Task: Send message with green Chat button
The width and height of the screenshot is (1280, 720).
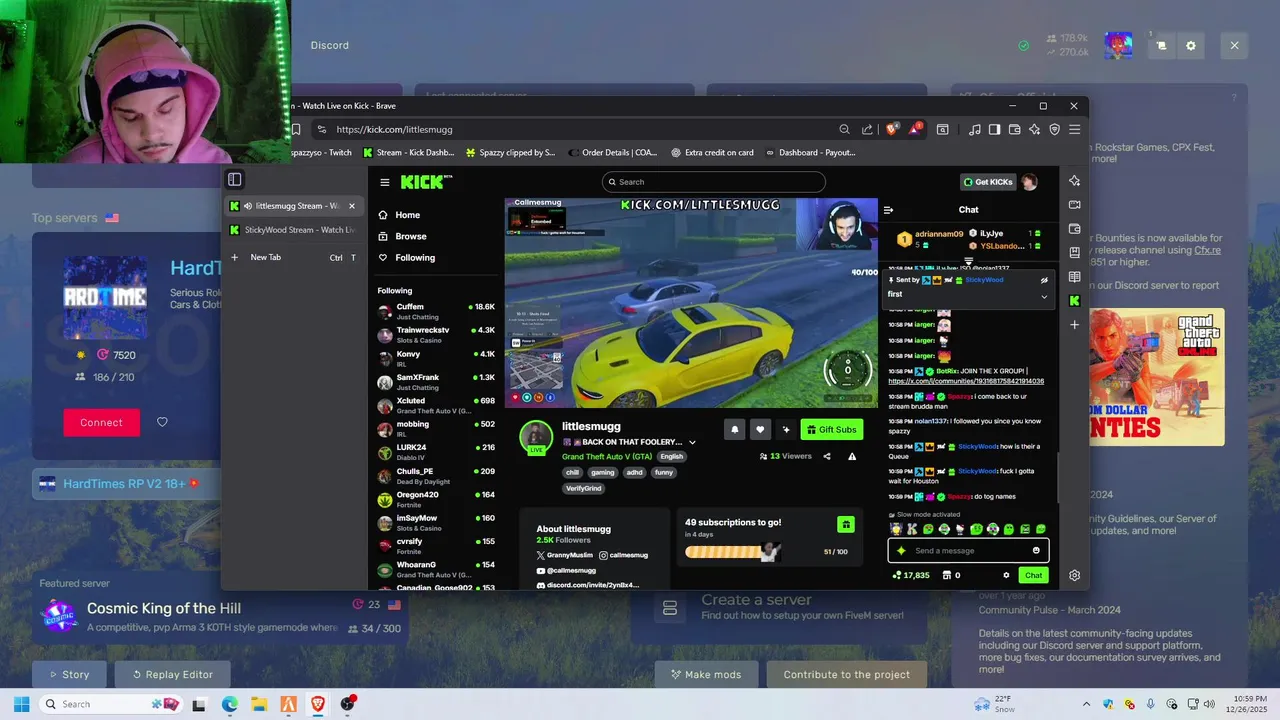Action: [x=1033, y=575]
